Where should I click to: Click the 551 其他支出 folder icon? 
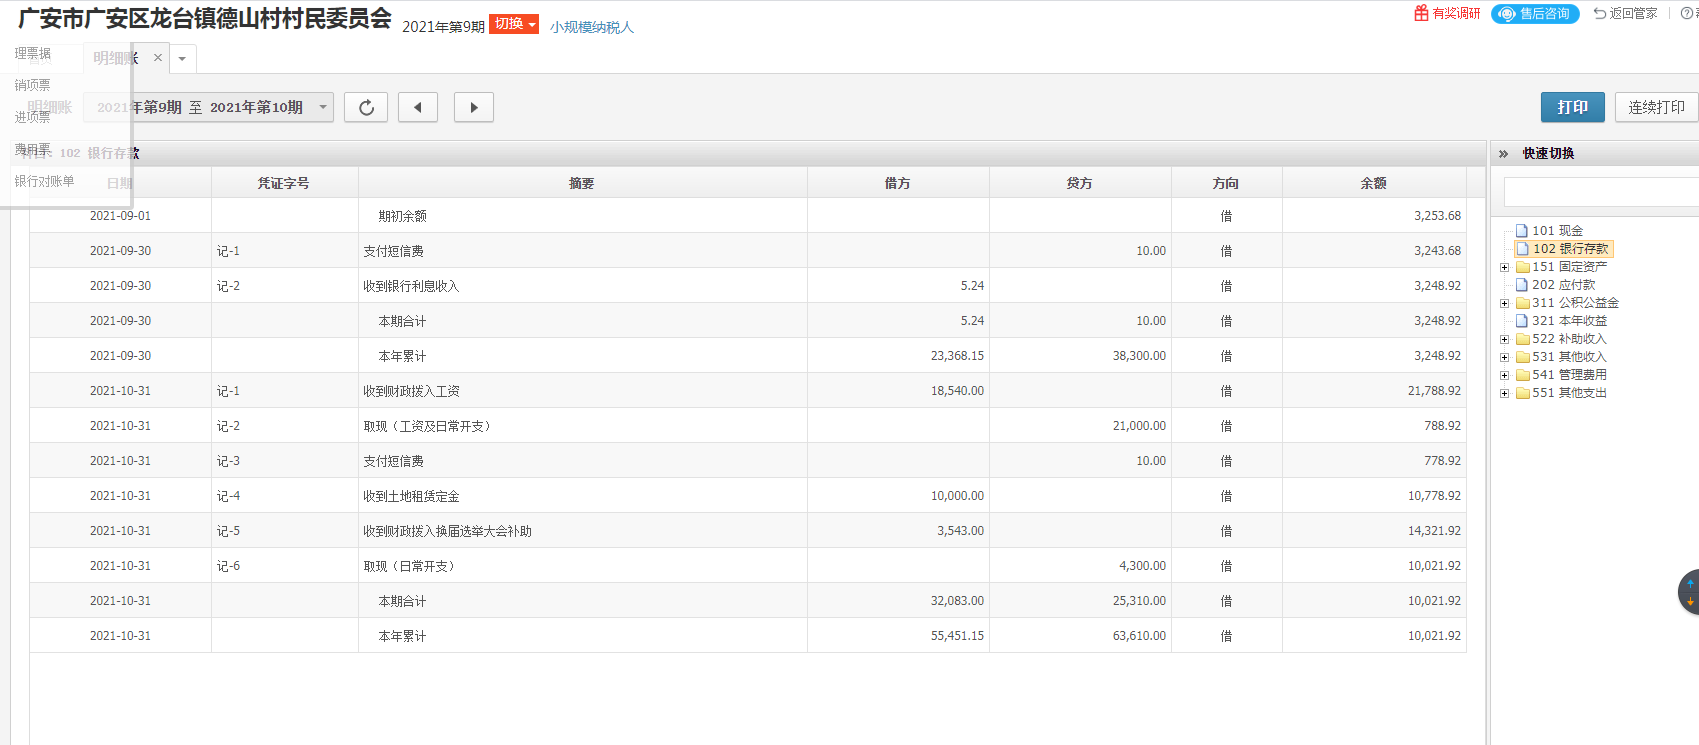tap(1522, 393)
